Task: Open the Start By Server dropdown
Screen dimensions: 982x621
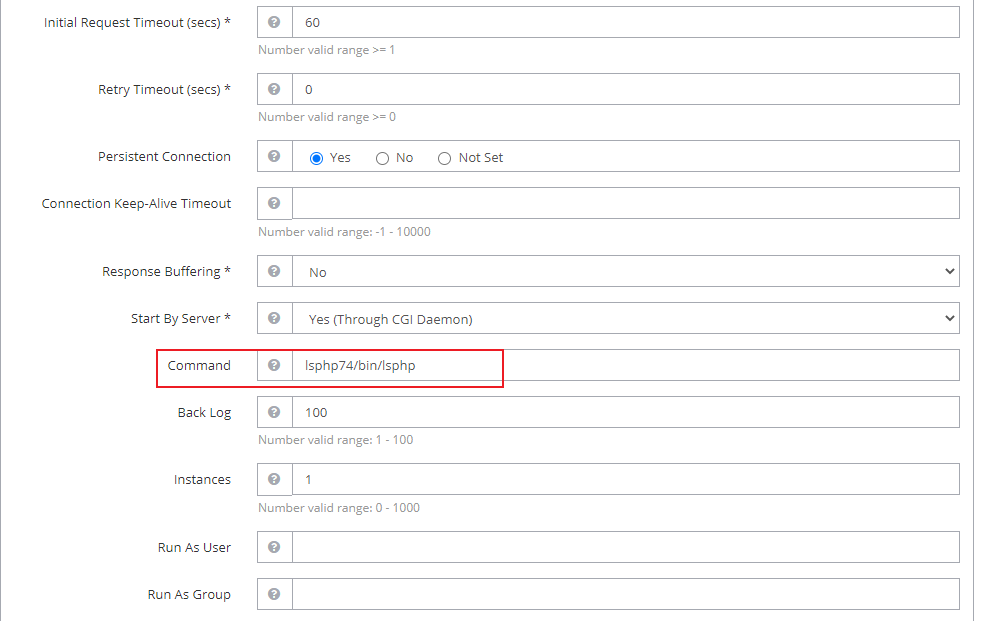Action: 626,318
